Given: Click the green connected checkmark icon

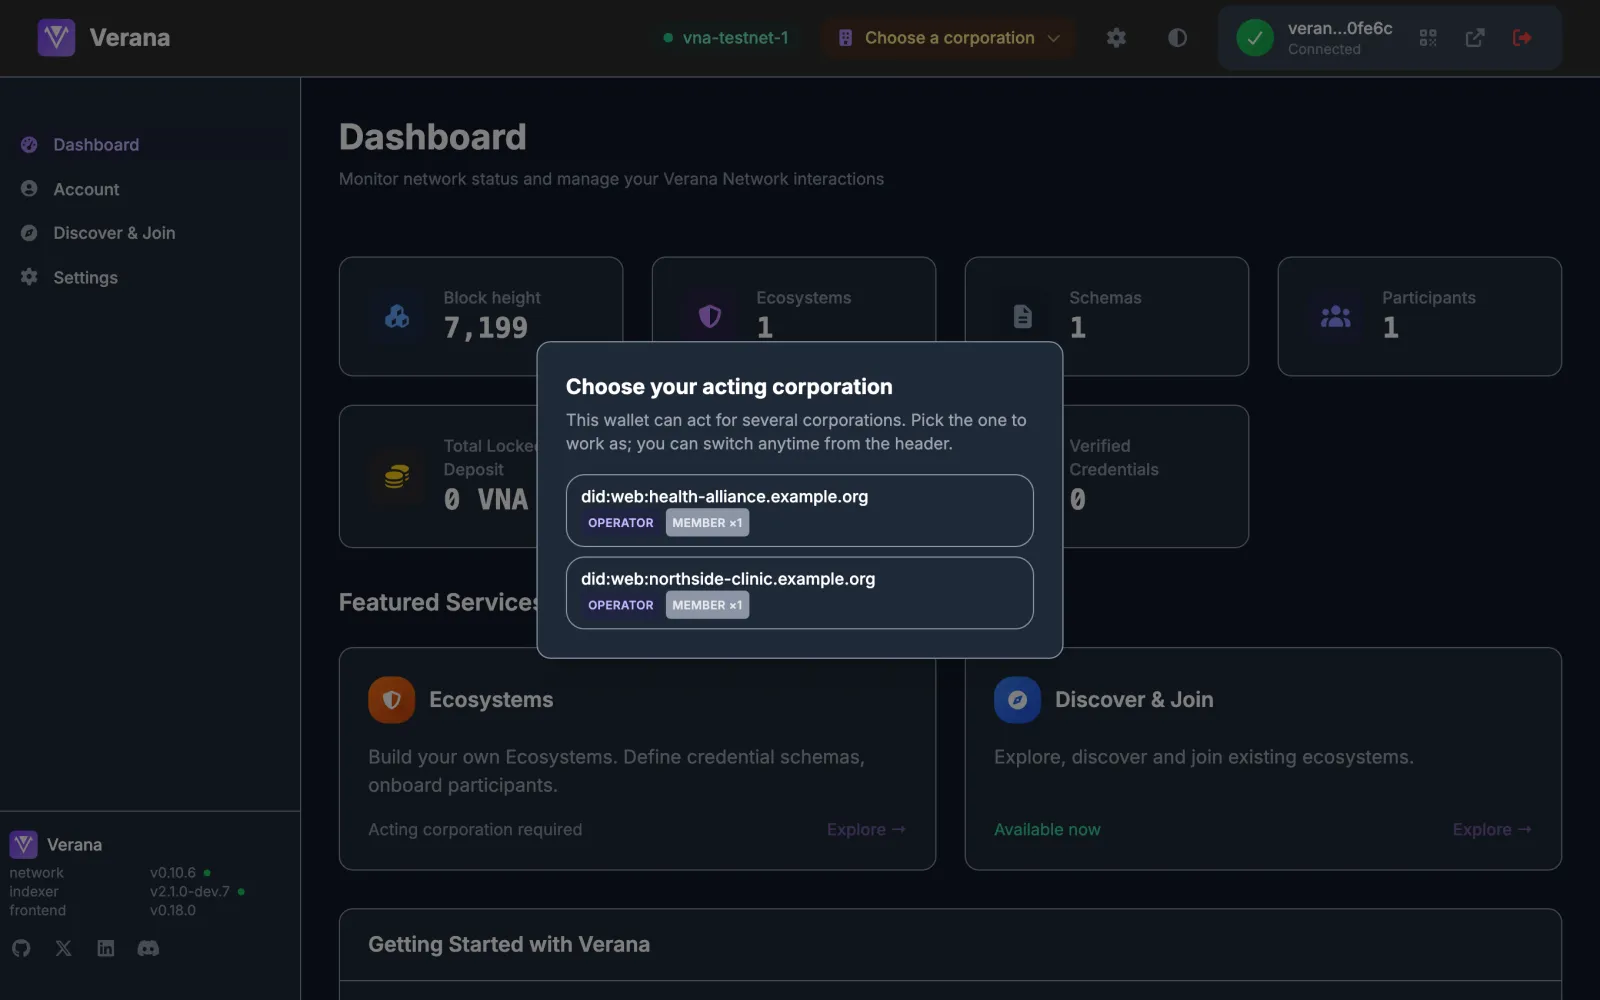Looking at the screenshot, I should click(1255, 38).
